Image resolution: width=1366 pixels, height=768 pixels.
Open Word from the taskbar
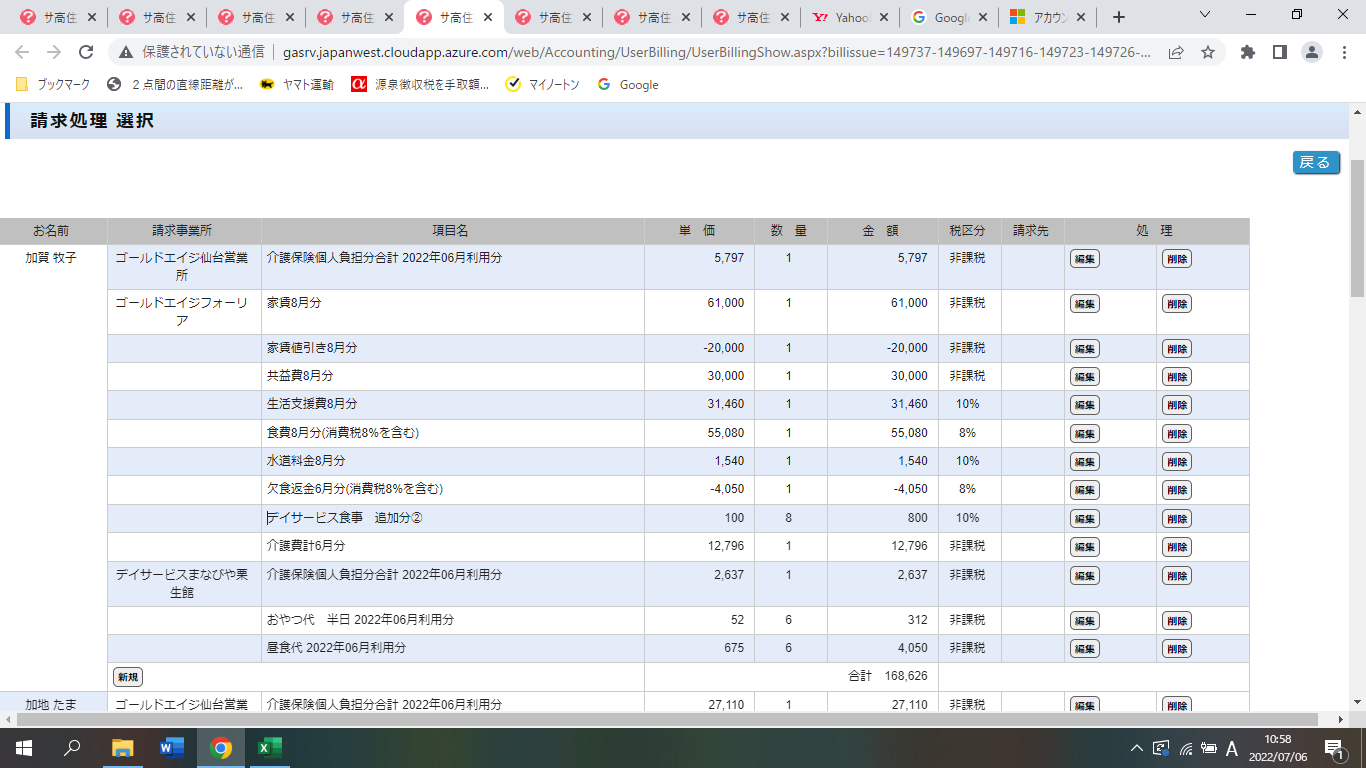coord(172,747)
